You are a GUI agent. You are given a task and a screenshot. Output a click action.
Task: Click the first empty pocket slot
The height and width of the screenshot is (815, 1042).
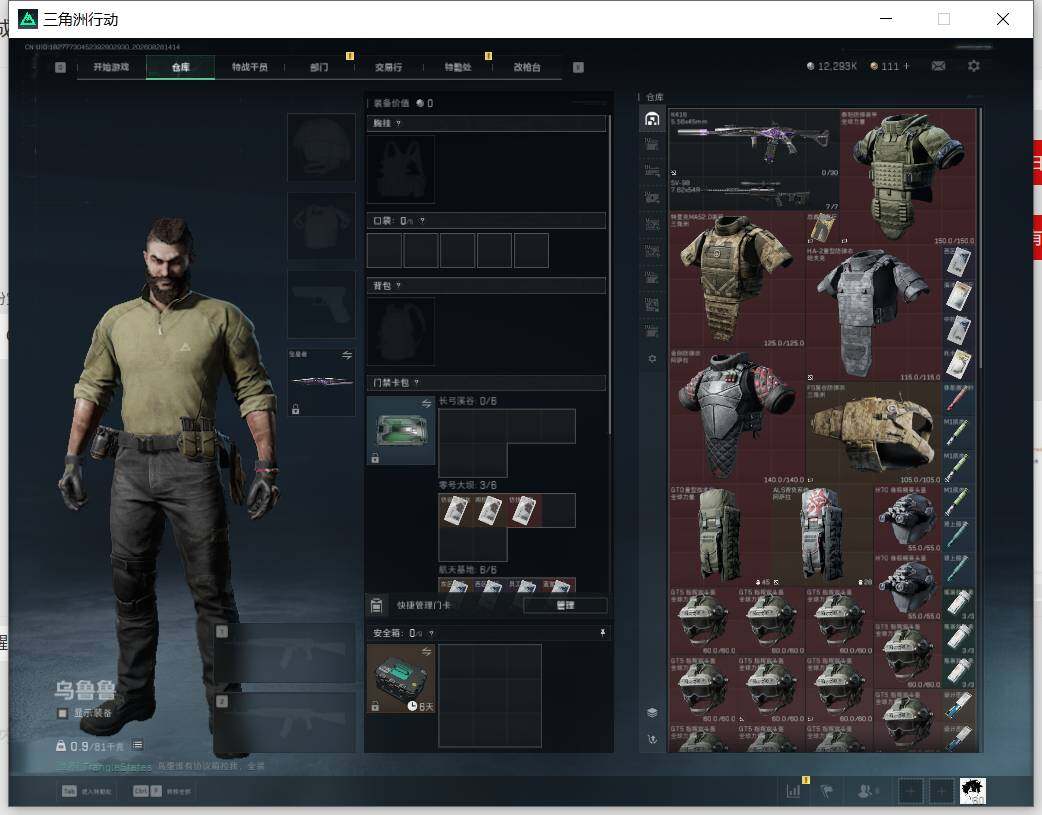pos(384,251)
